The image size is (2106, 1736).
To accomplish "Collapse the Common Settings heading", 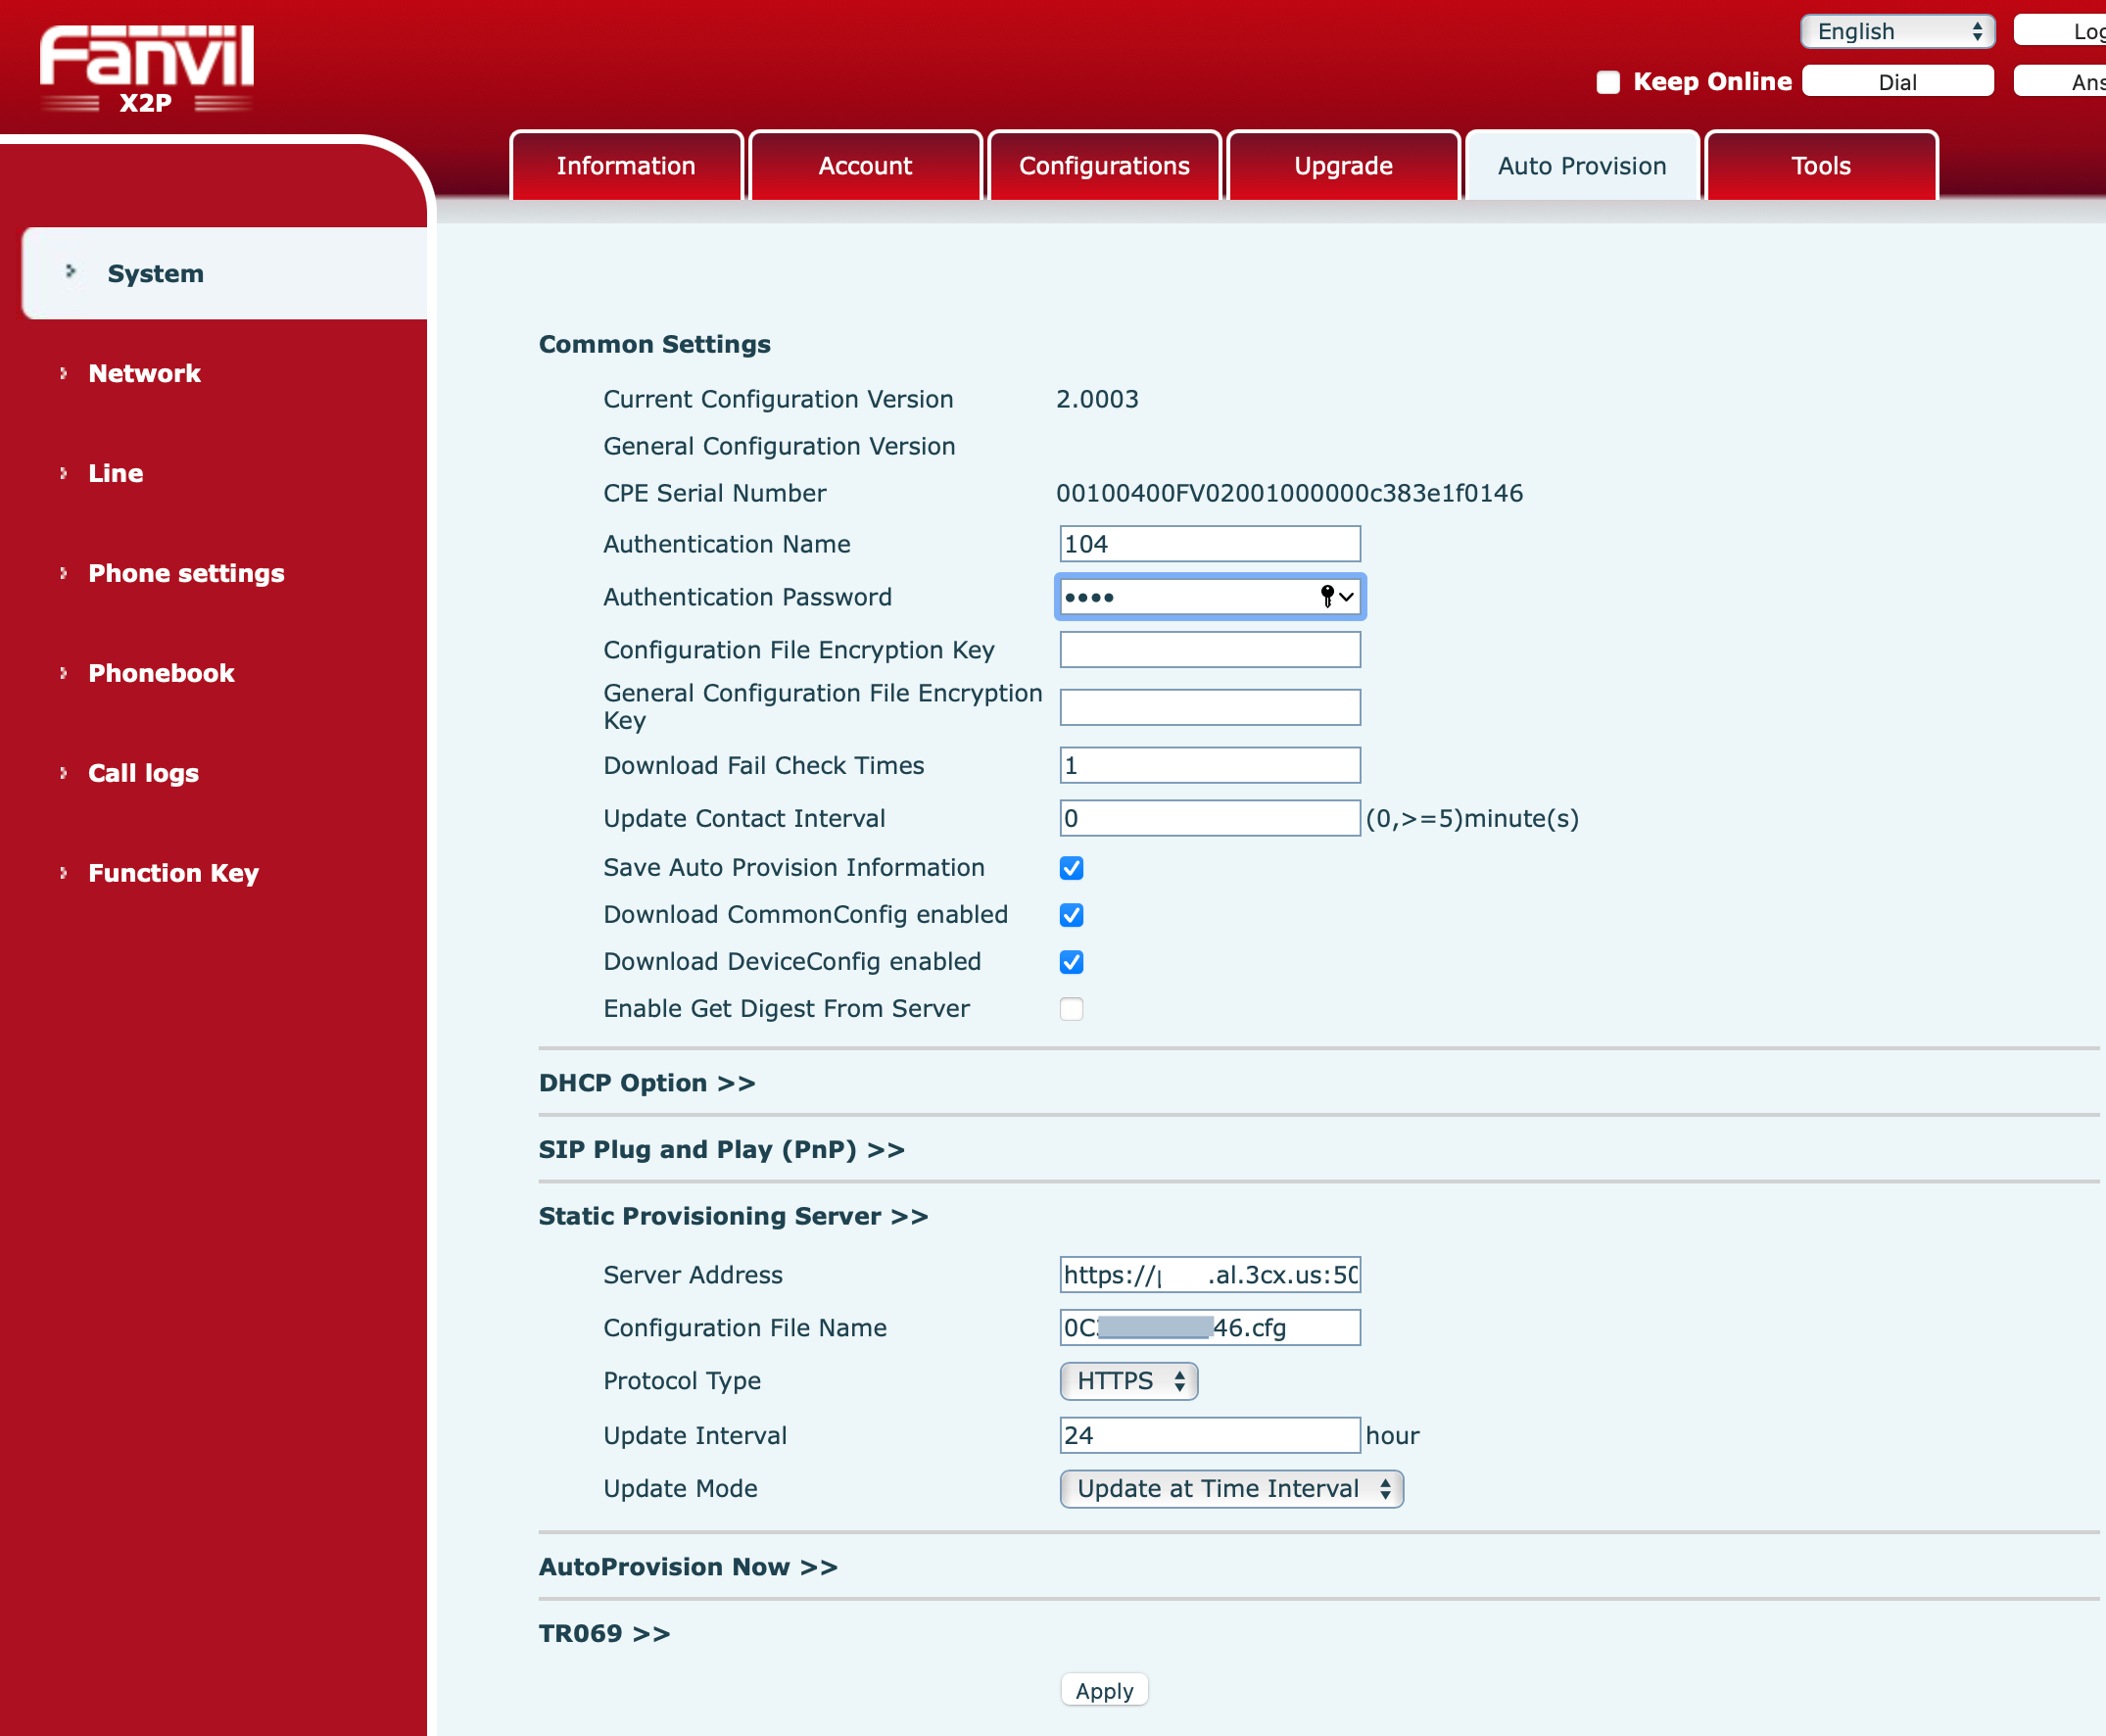I will coord(654,344).
